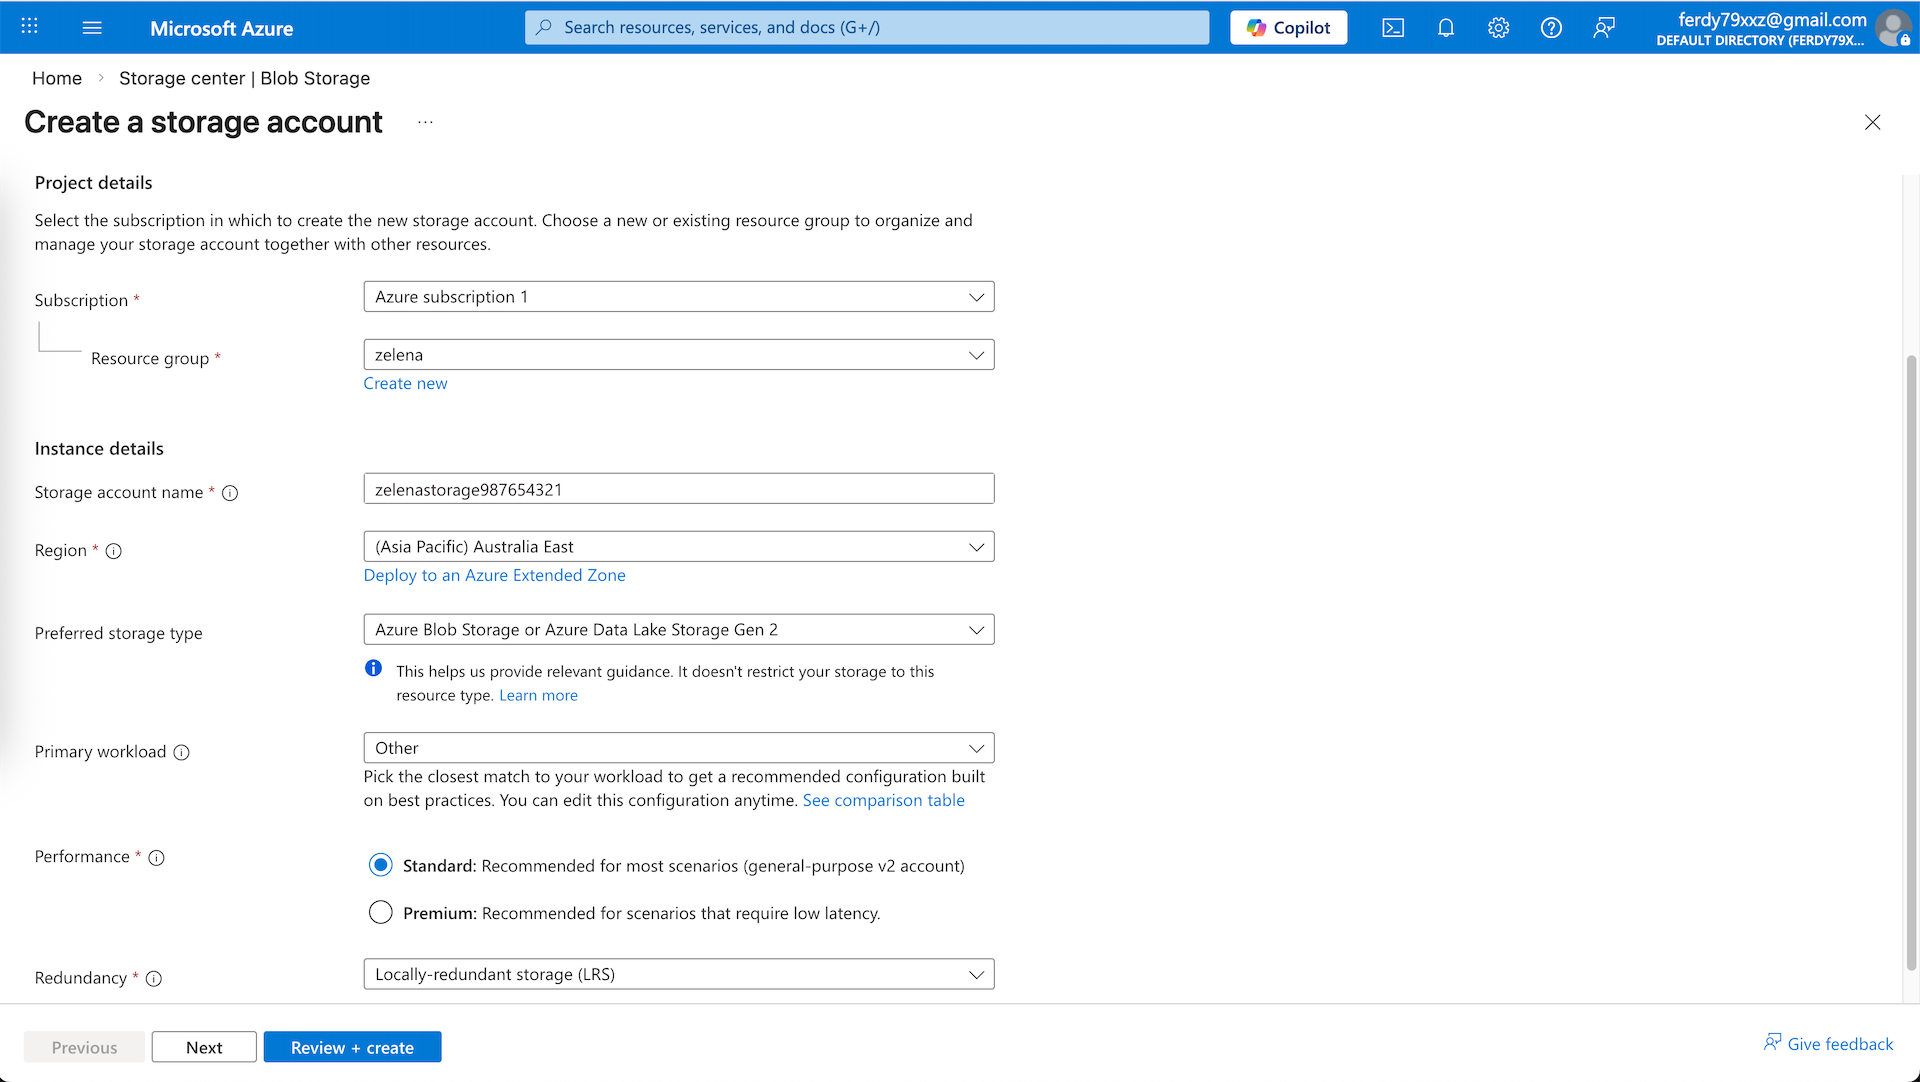1920x1082 pixels.
Task: Go to the Home breadcrumb
Action: point(57,78)
